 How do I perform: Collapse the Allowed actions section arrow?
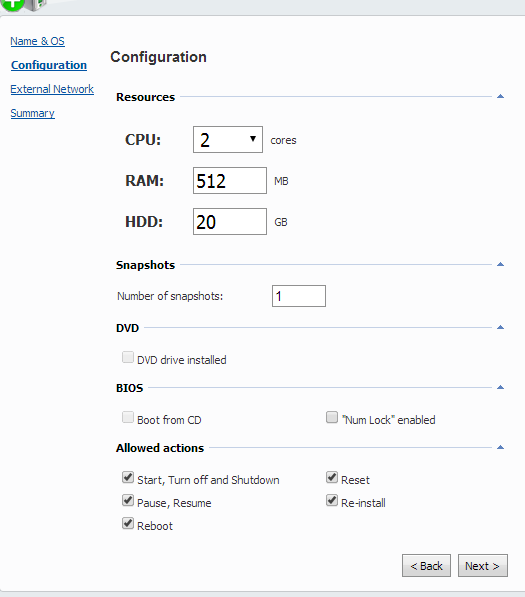pos(500,447)
